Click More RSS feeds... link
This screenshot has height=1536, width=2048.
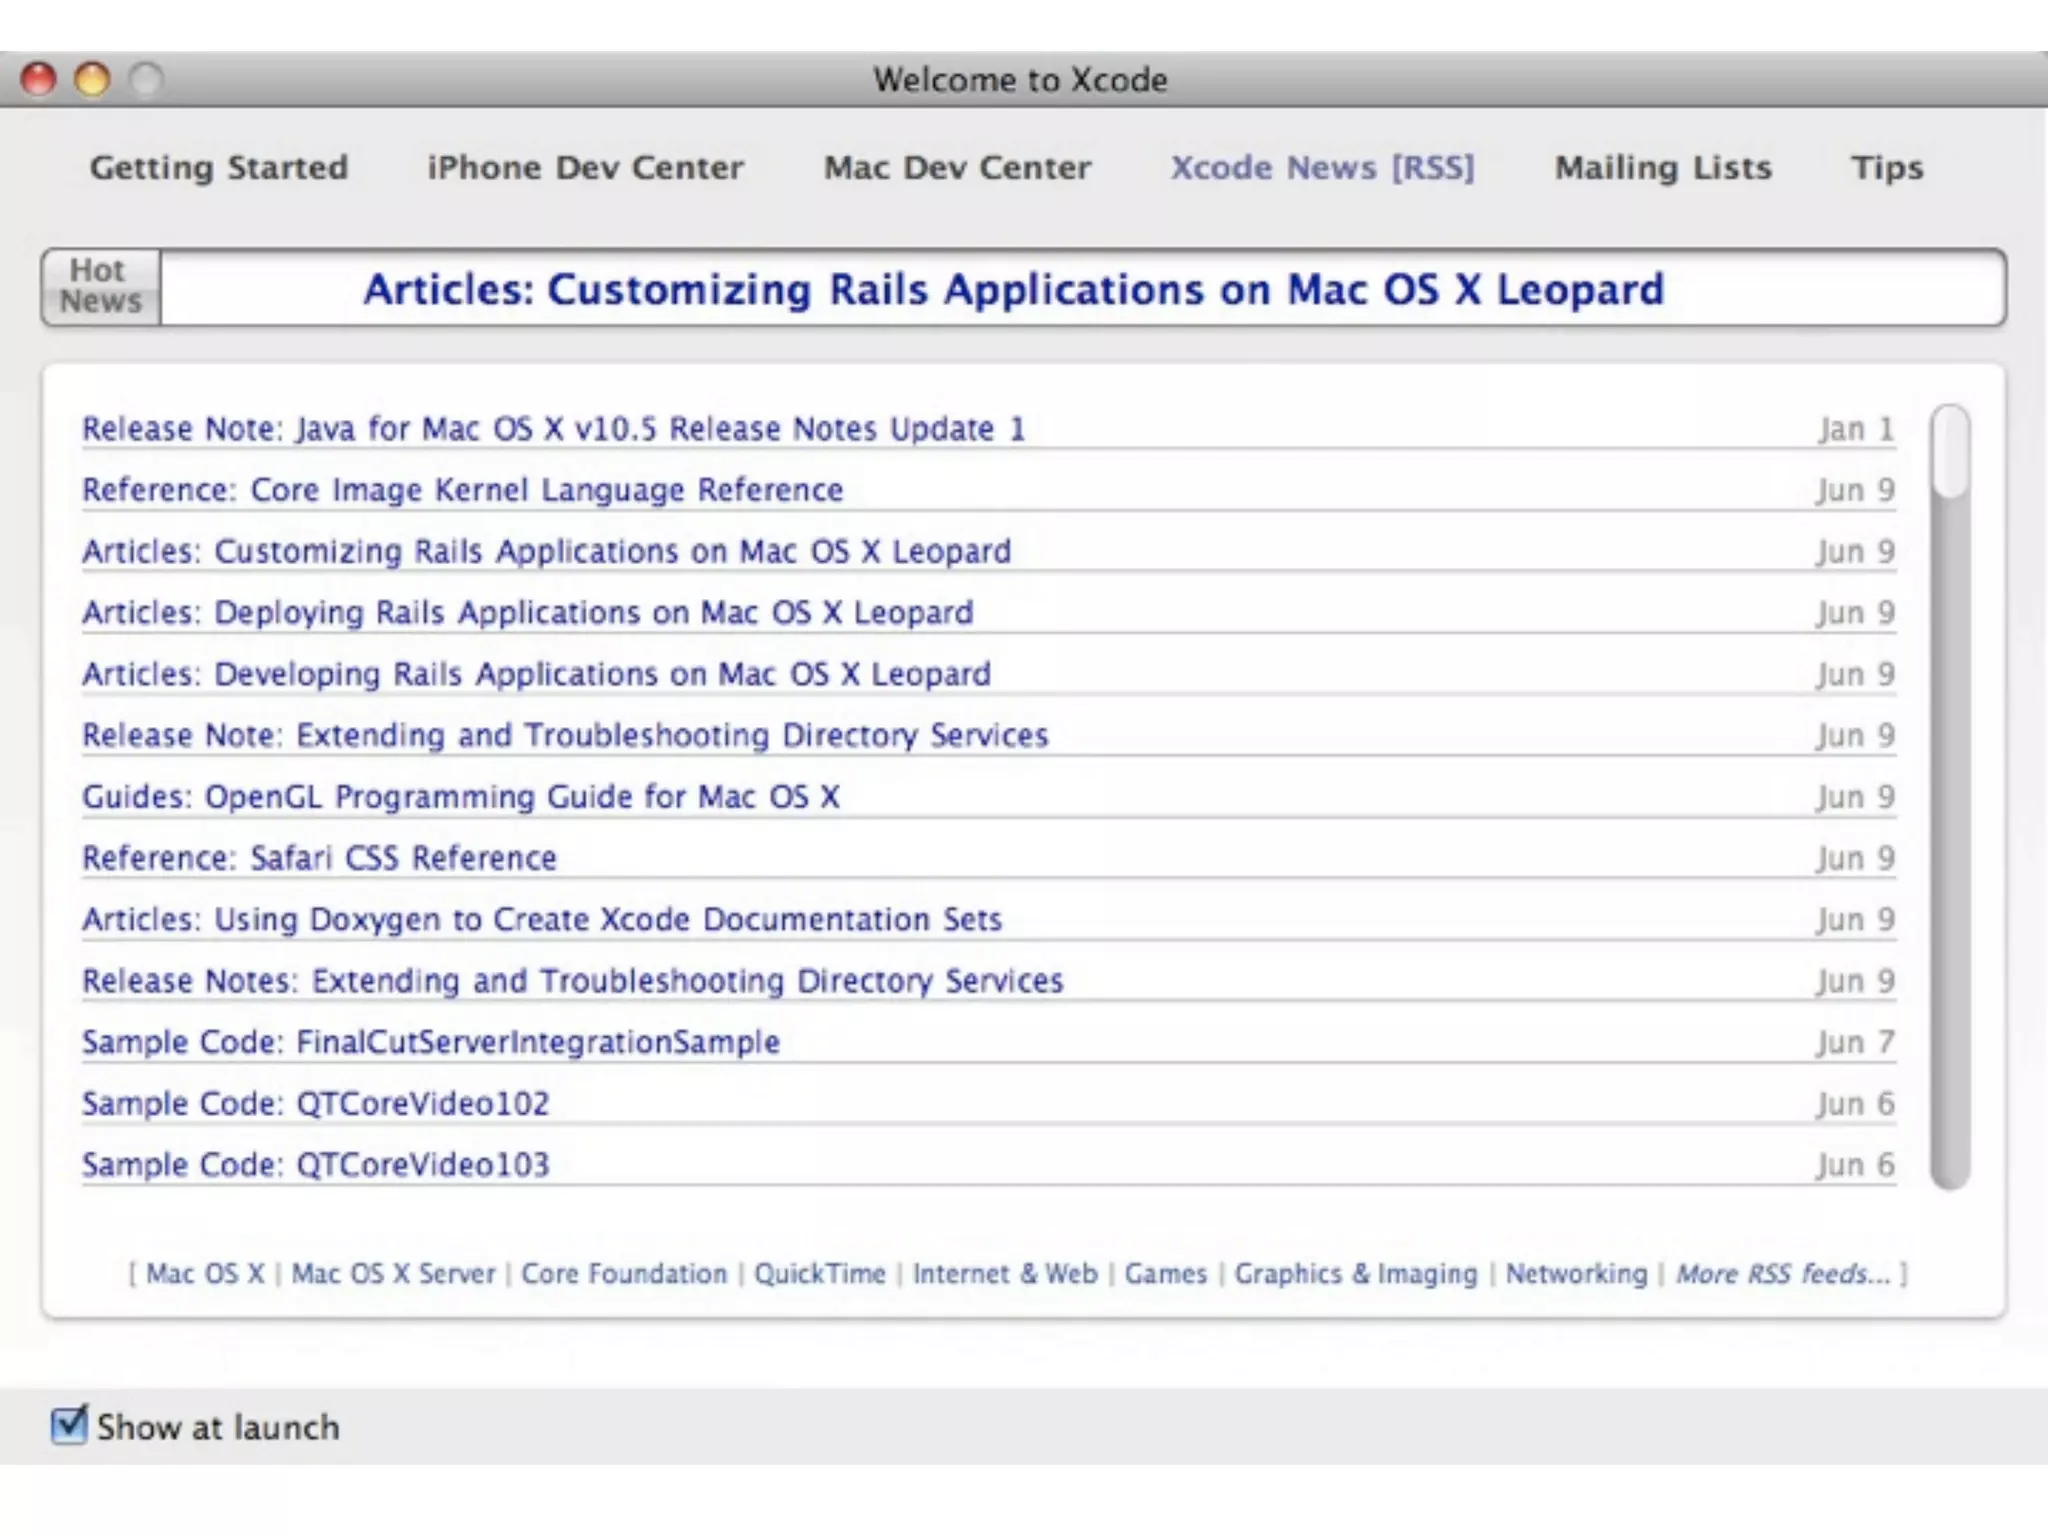1783,1274
